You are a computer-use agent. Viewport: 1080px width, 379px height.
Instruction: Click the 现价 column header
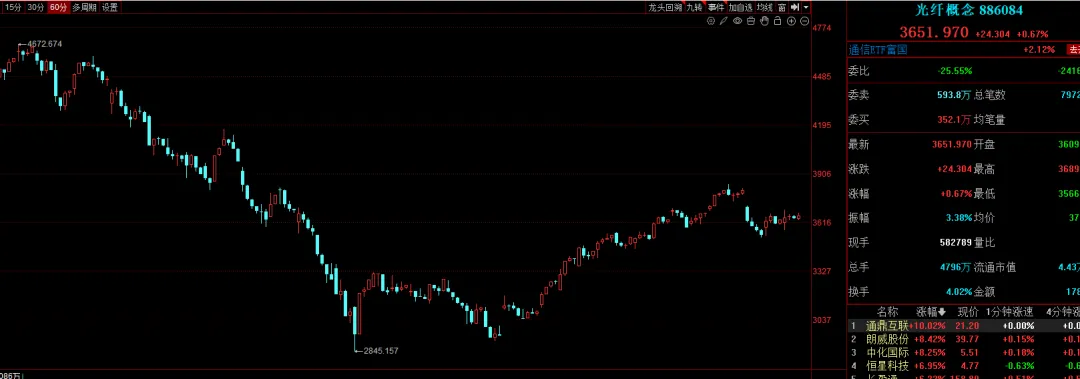[968, 312]
